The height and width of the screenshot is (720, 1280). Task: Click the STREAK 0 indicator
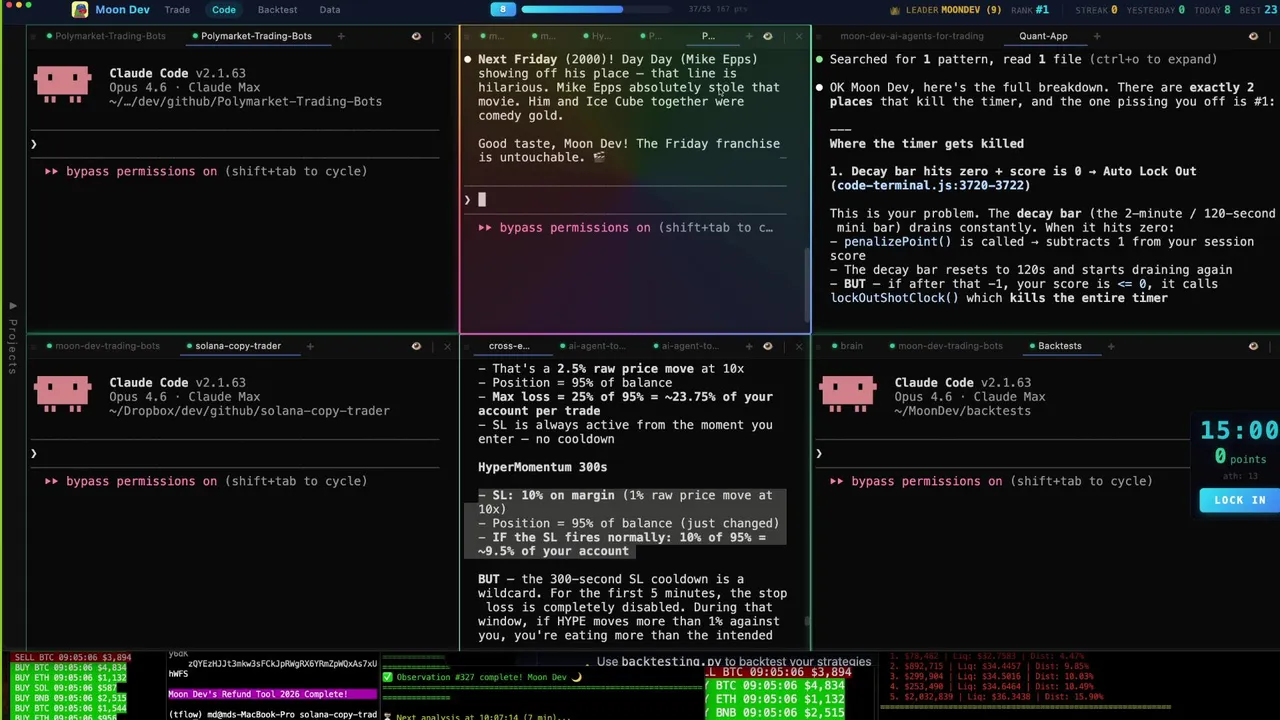pyautogui.click(x=1096, y=10)
